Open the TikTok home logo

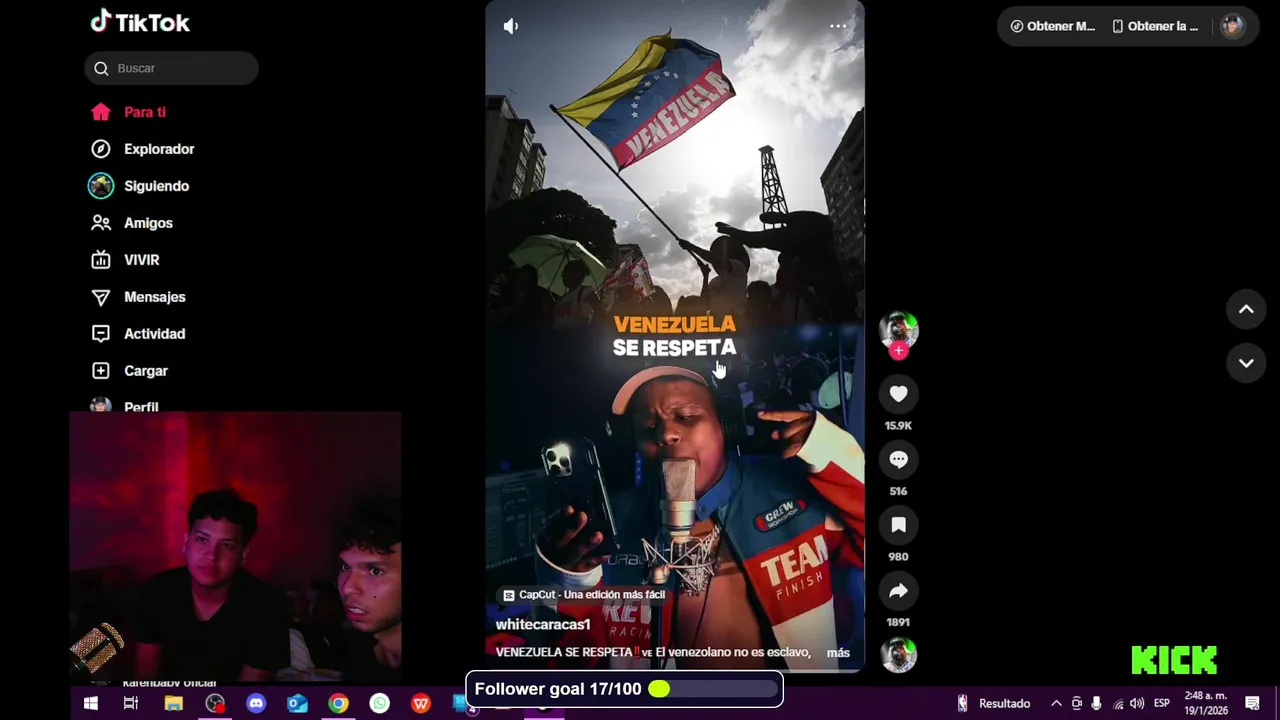click(140, 22)
